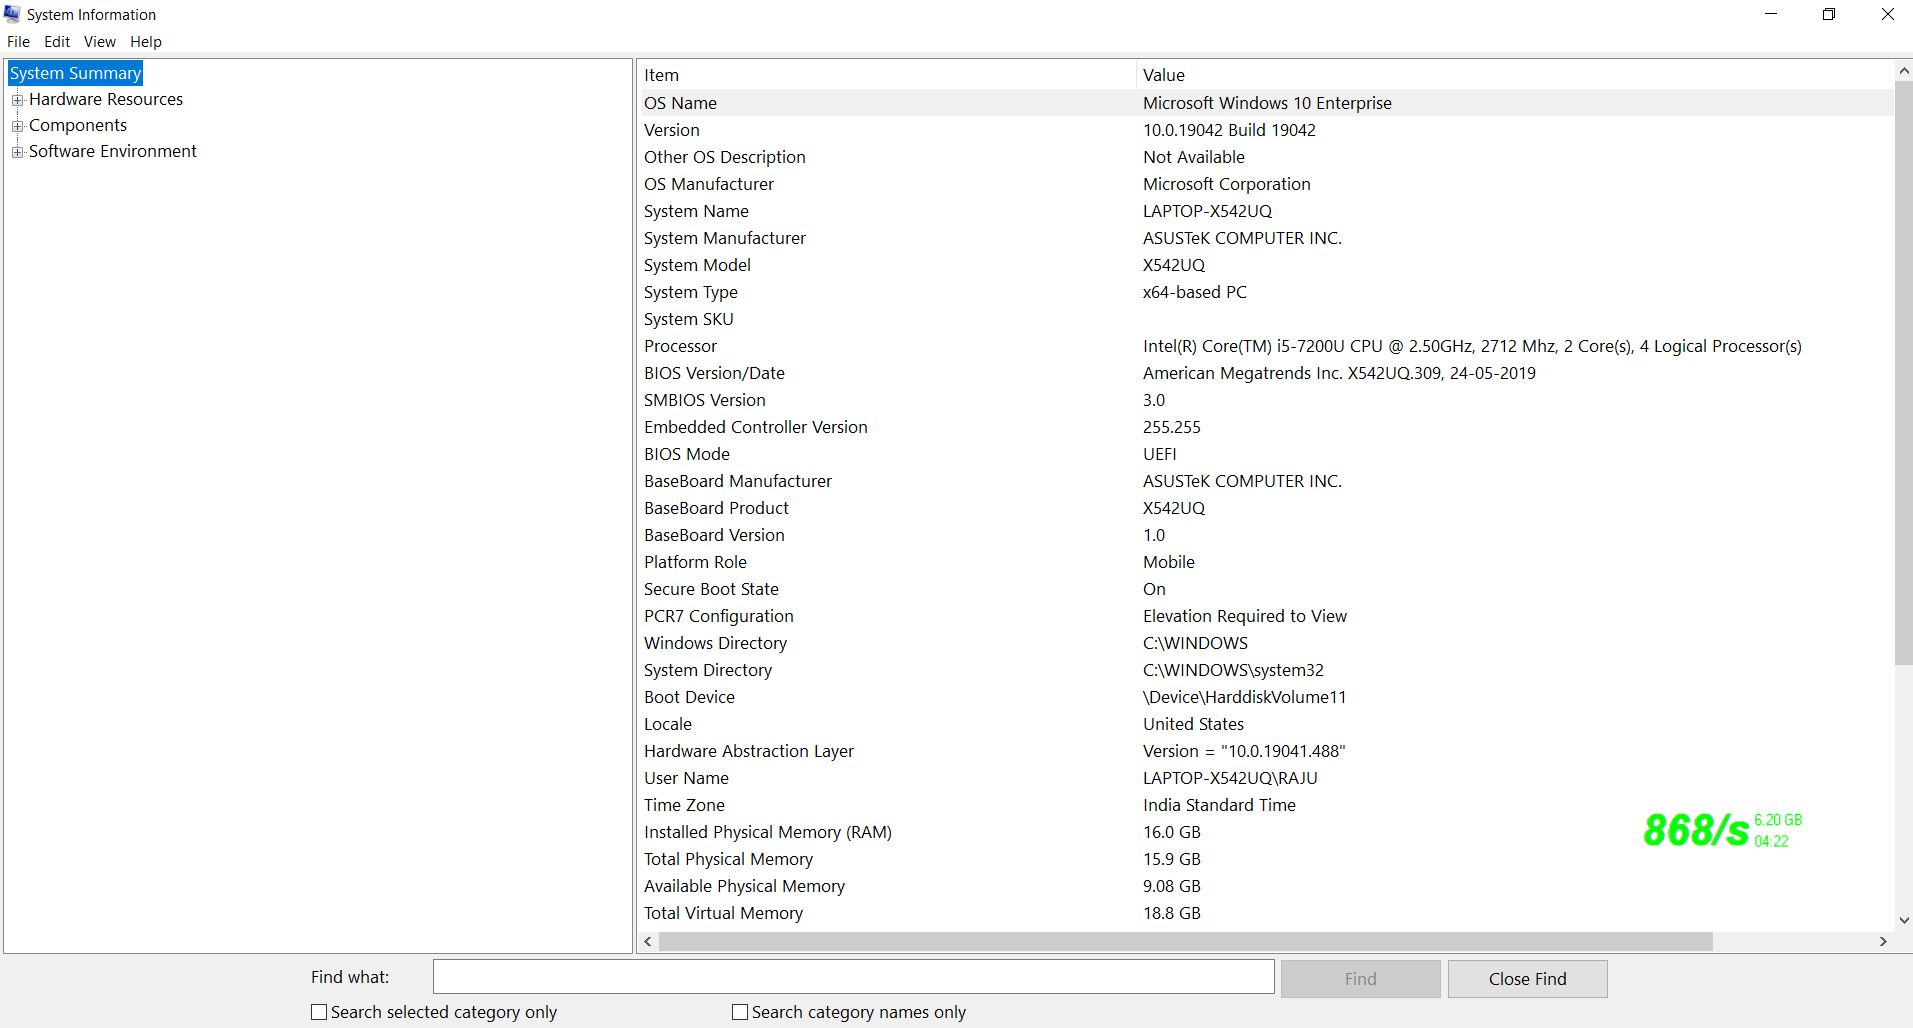Open the Help menu

(x=145, y=42)
